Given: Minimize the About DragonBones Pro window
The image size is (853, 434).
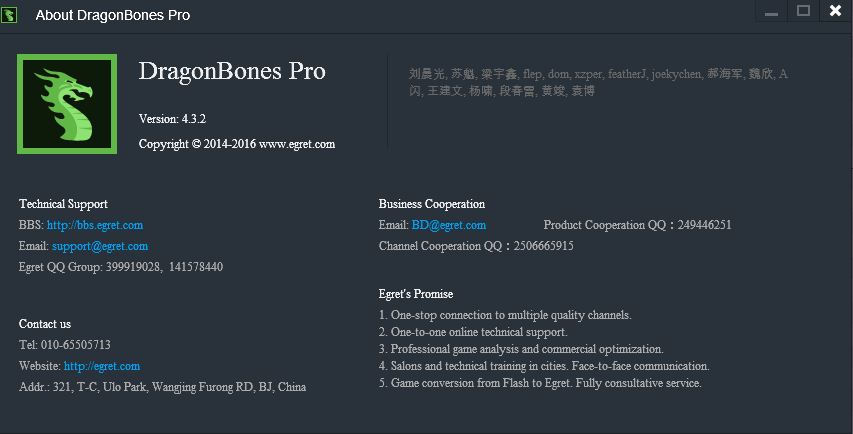Looking at the screenshot, I should pyautogui.click(x=771, y=11).
